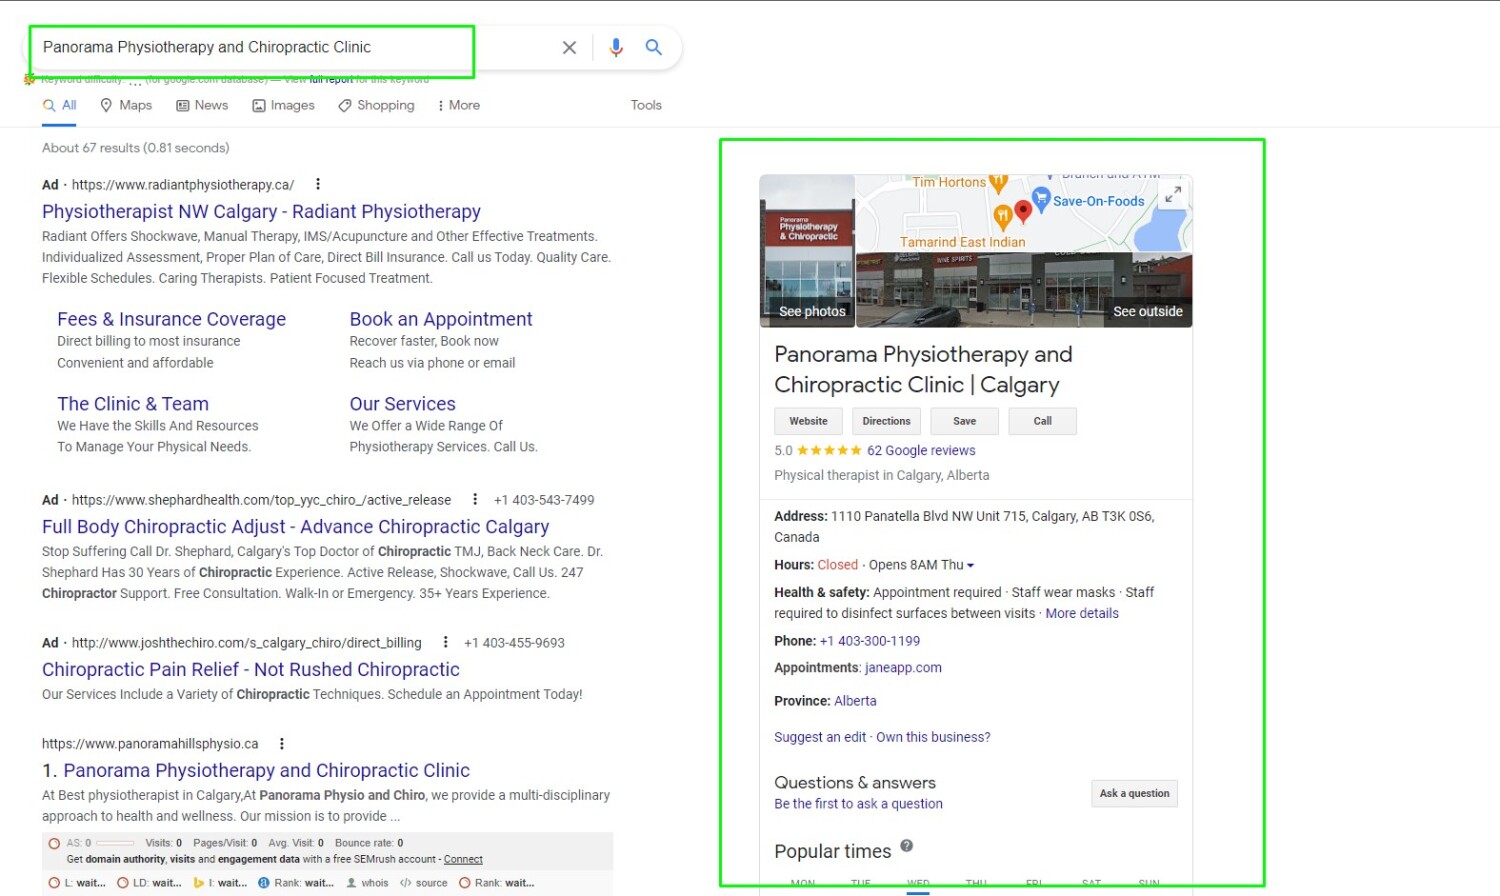Screen dimensions: 1500x896
Task: Open Physiotherapist NW Calgary - Radiant Physiotherapy ad
Action: [261, 211]
